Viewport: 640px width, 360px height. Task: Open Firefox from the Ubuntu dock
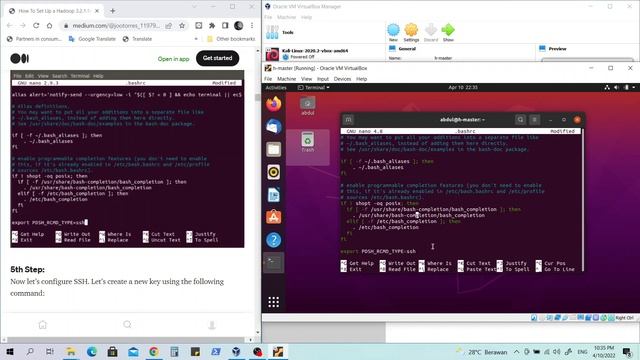coord(273,104)
